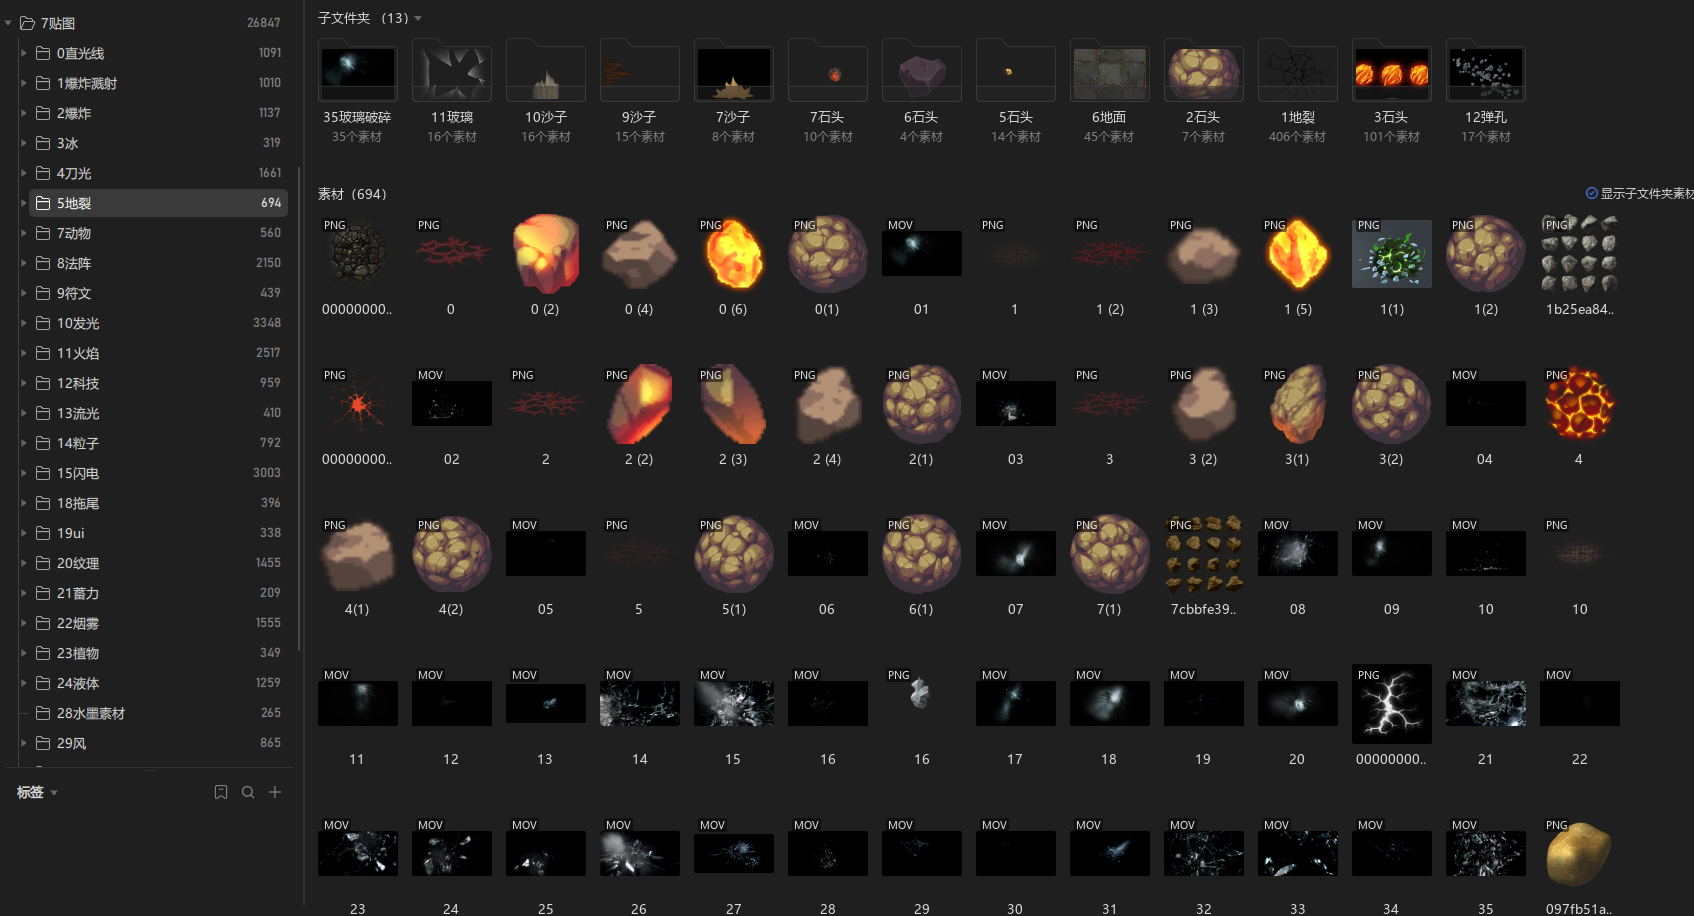Open the 35玻璃破碎 subfolder icon
The image size is (1694, 916).
[x=357, y=70]
